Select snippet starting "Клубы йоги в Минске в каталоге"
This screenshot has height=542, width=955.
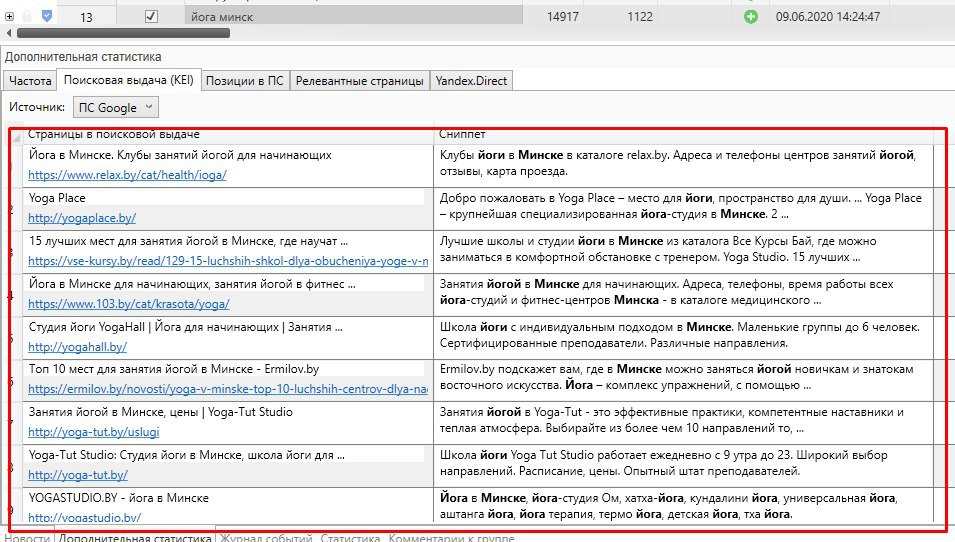pos(677,163)
